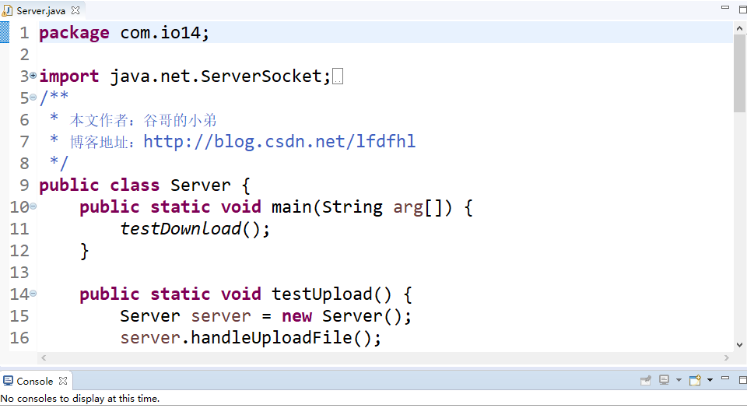Select the Console tab
754x408 pixels.
point(33,381)
